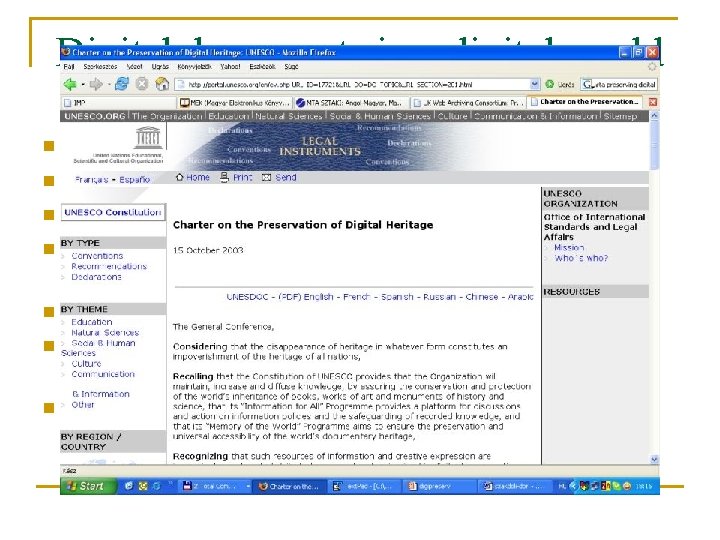Screen dimensions: 720x540
Task: Switch to the MTA SZTAKI Angol-Magyar tab
Action: click(351, 102)
